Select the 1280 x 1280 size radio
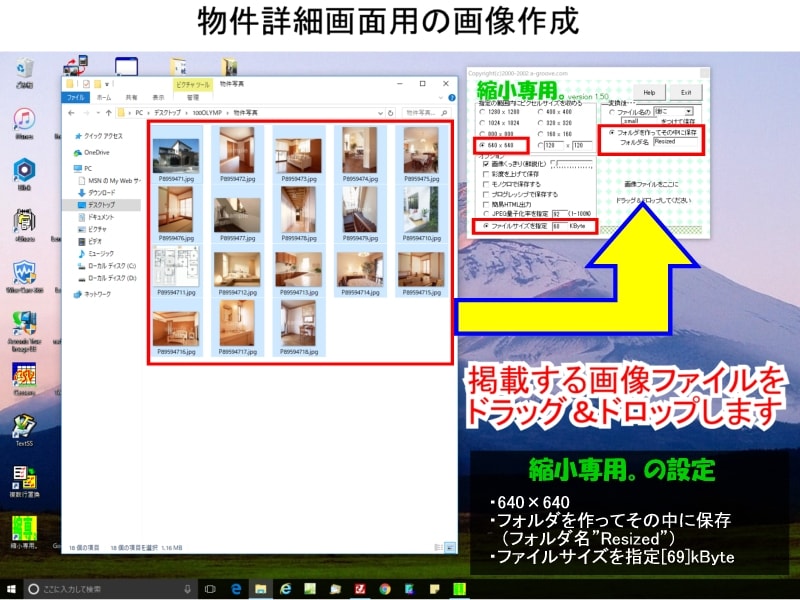This screenshot has width=800, height=600. (482, 112)
